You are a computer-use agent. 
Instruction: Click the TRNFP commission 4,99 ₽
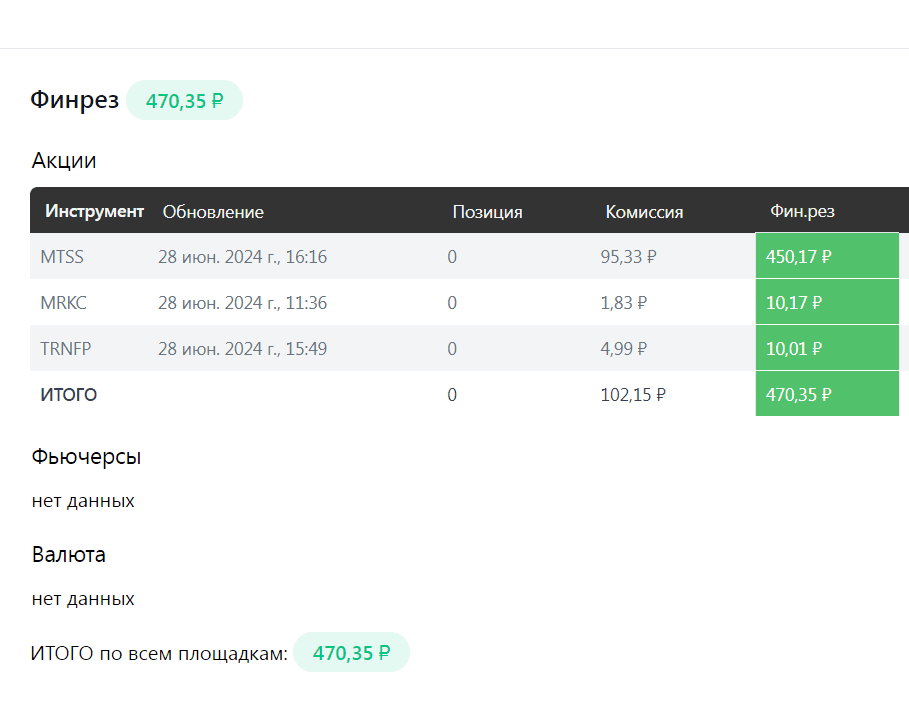coord(624,348)
